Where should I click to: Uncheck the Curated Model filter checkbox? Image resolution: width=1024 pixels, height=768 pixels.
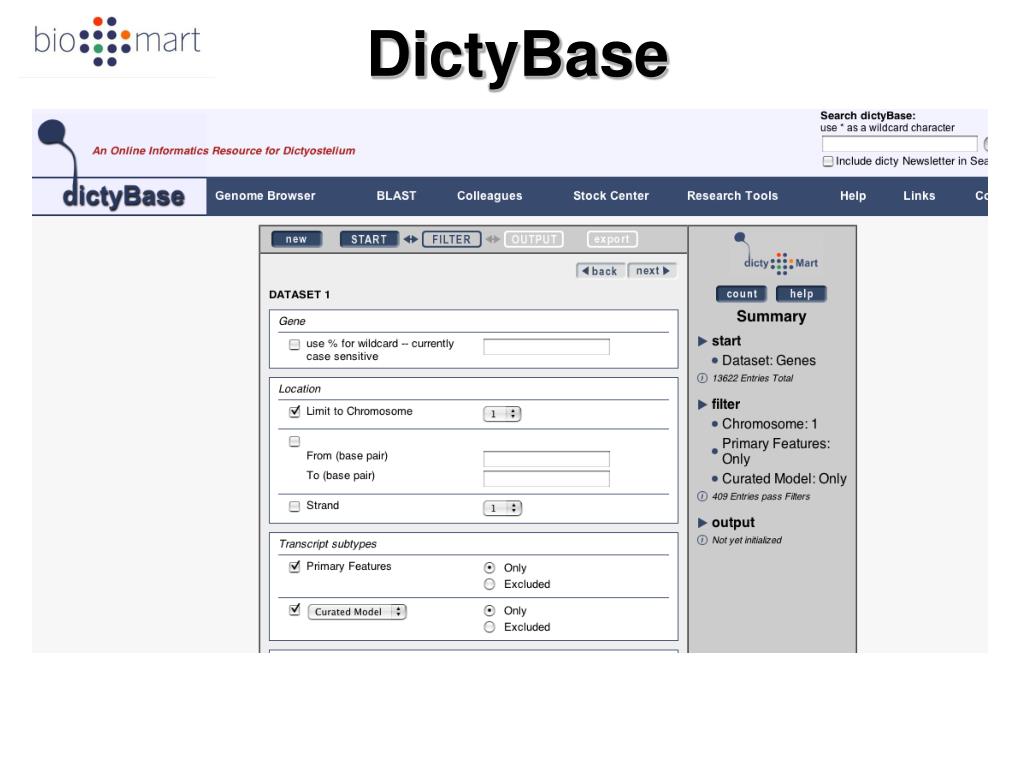click(x=295, y=610)
